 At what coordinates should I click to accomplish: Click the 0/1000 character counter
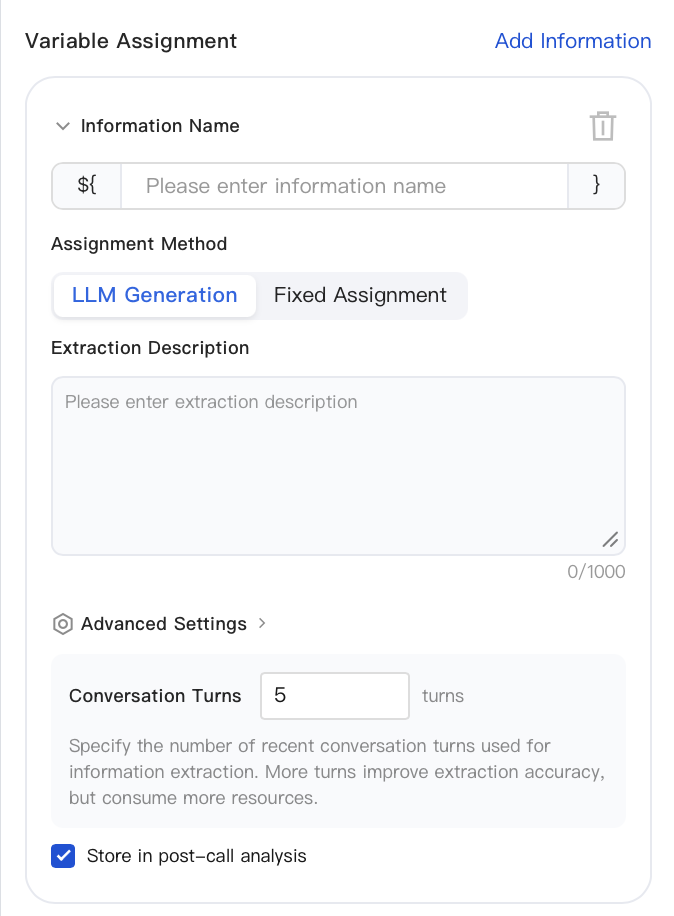pos(596,571)
